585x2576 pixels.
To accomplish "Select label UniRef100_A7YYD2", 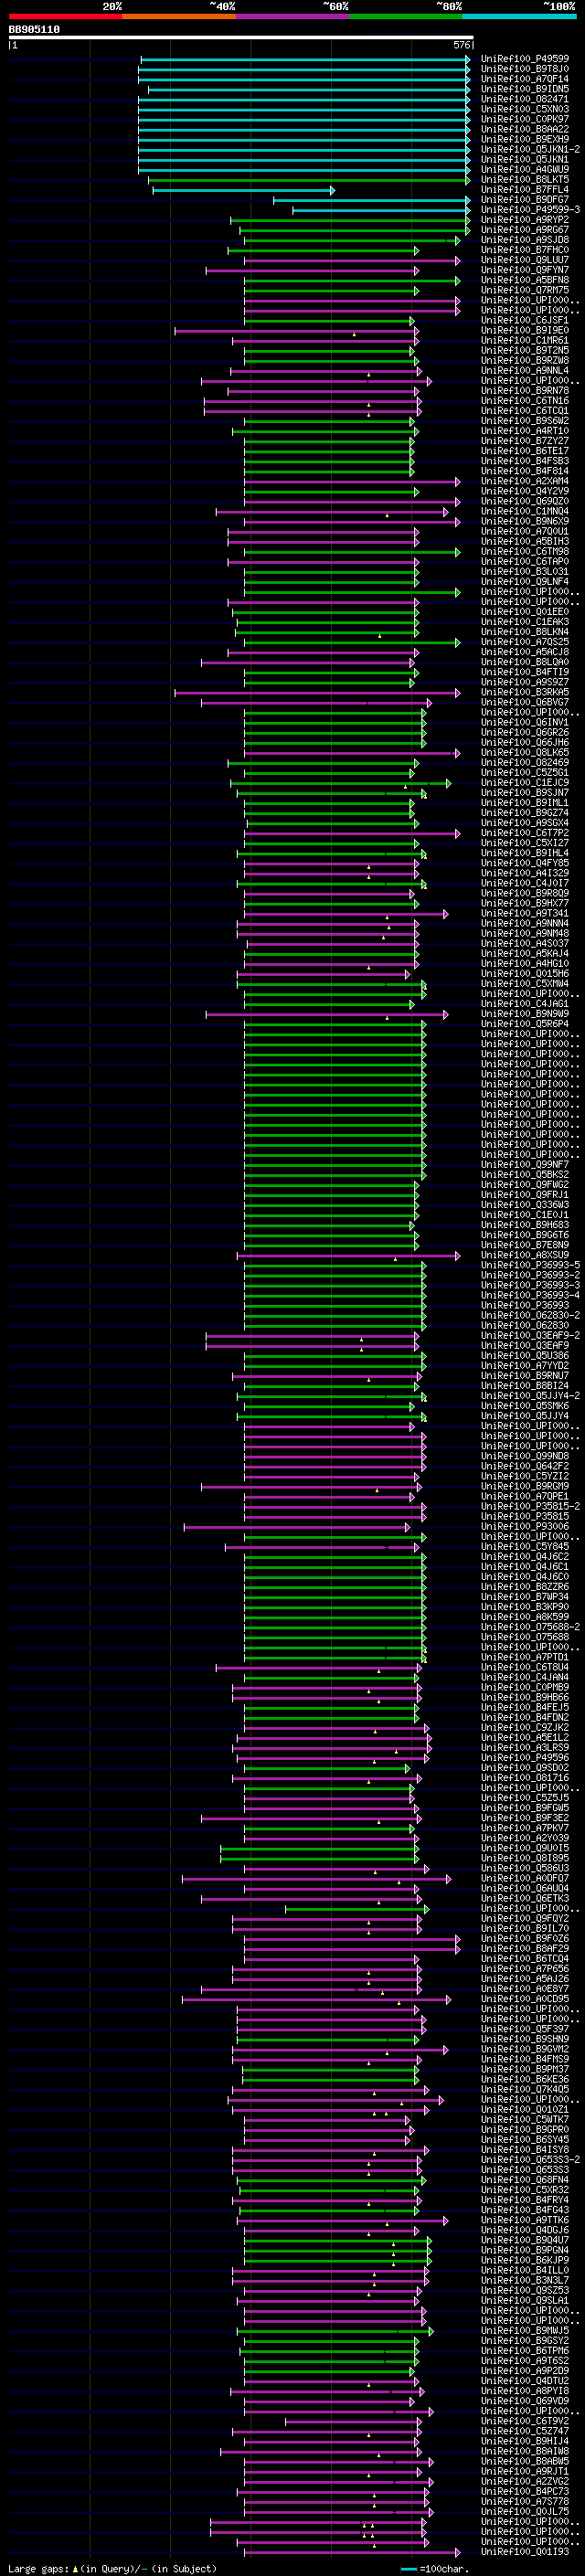I will (525, 1365).
